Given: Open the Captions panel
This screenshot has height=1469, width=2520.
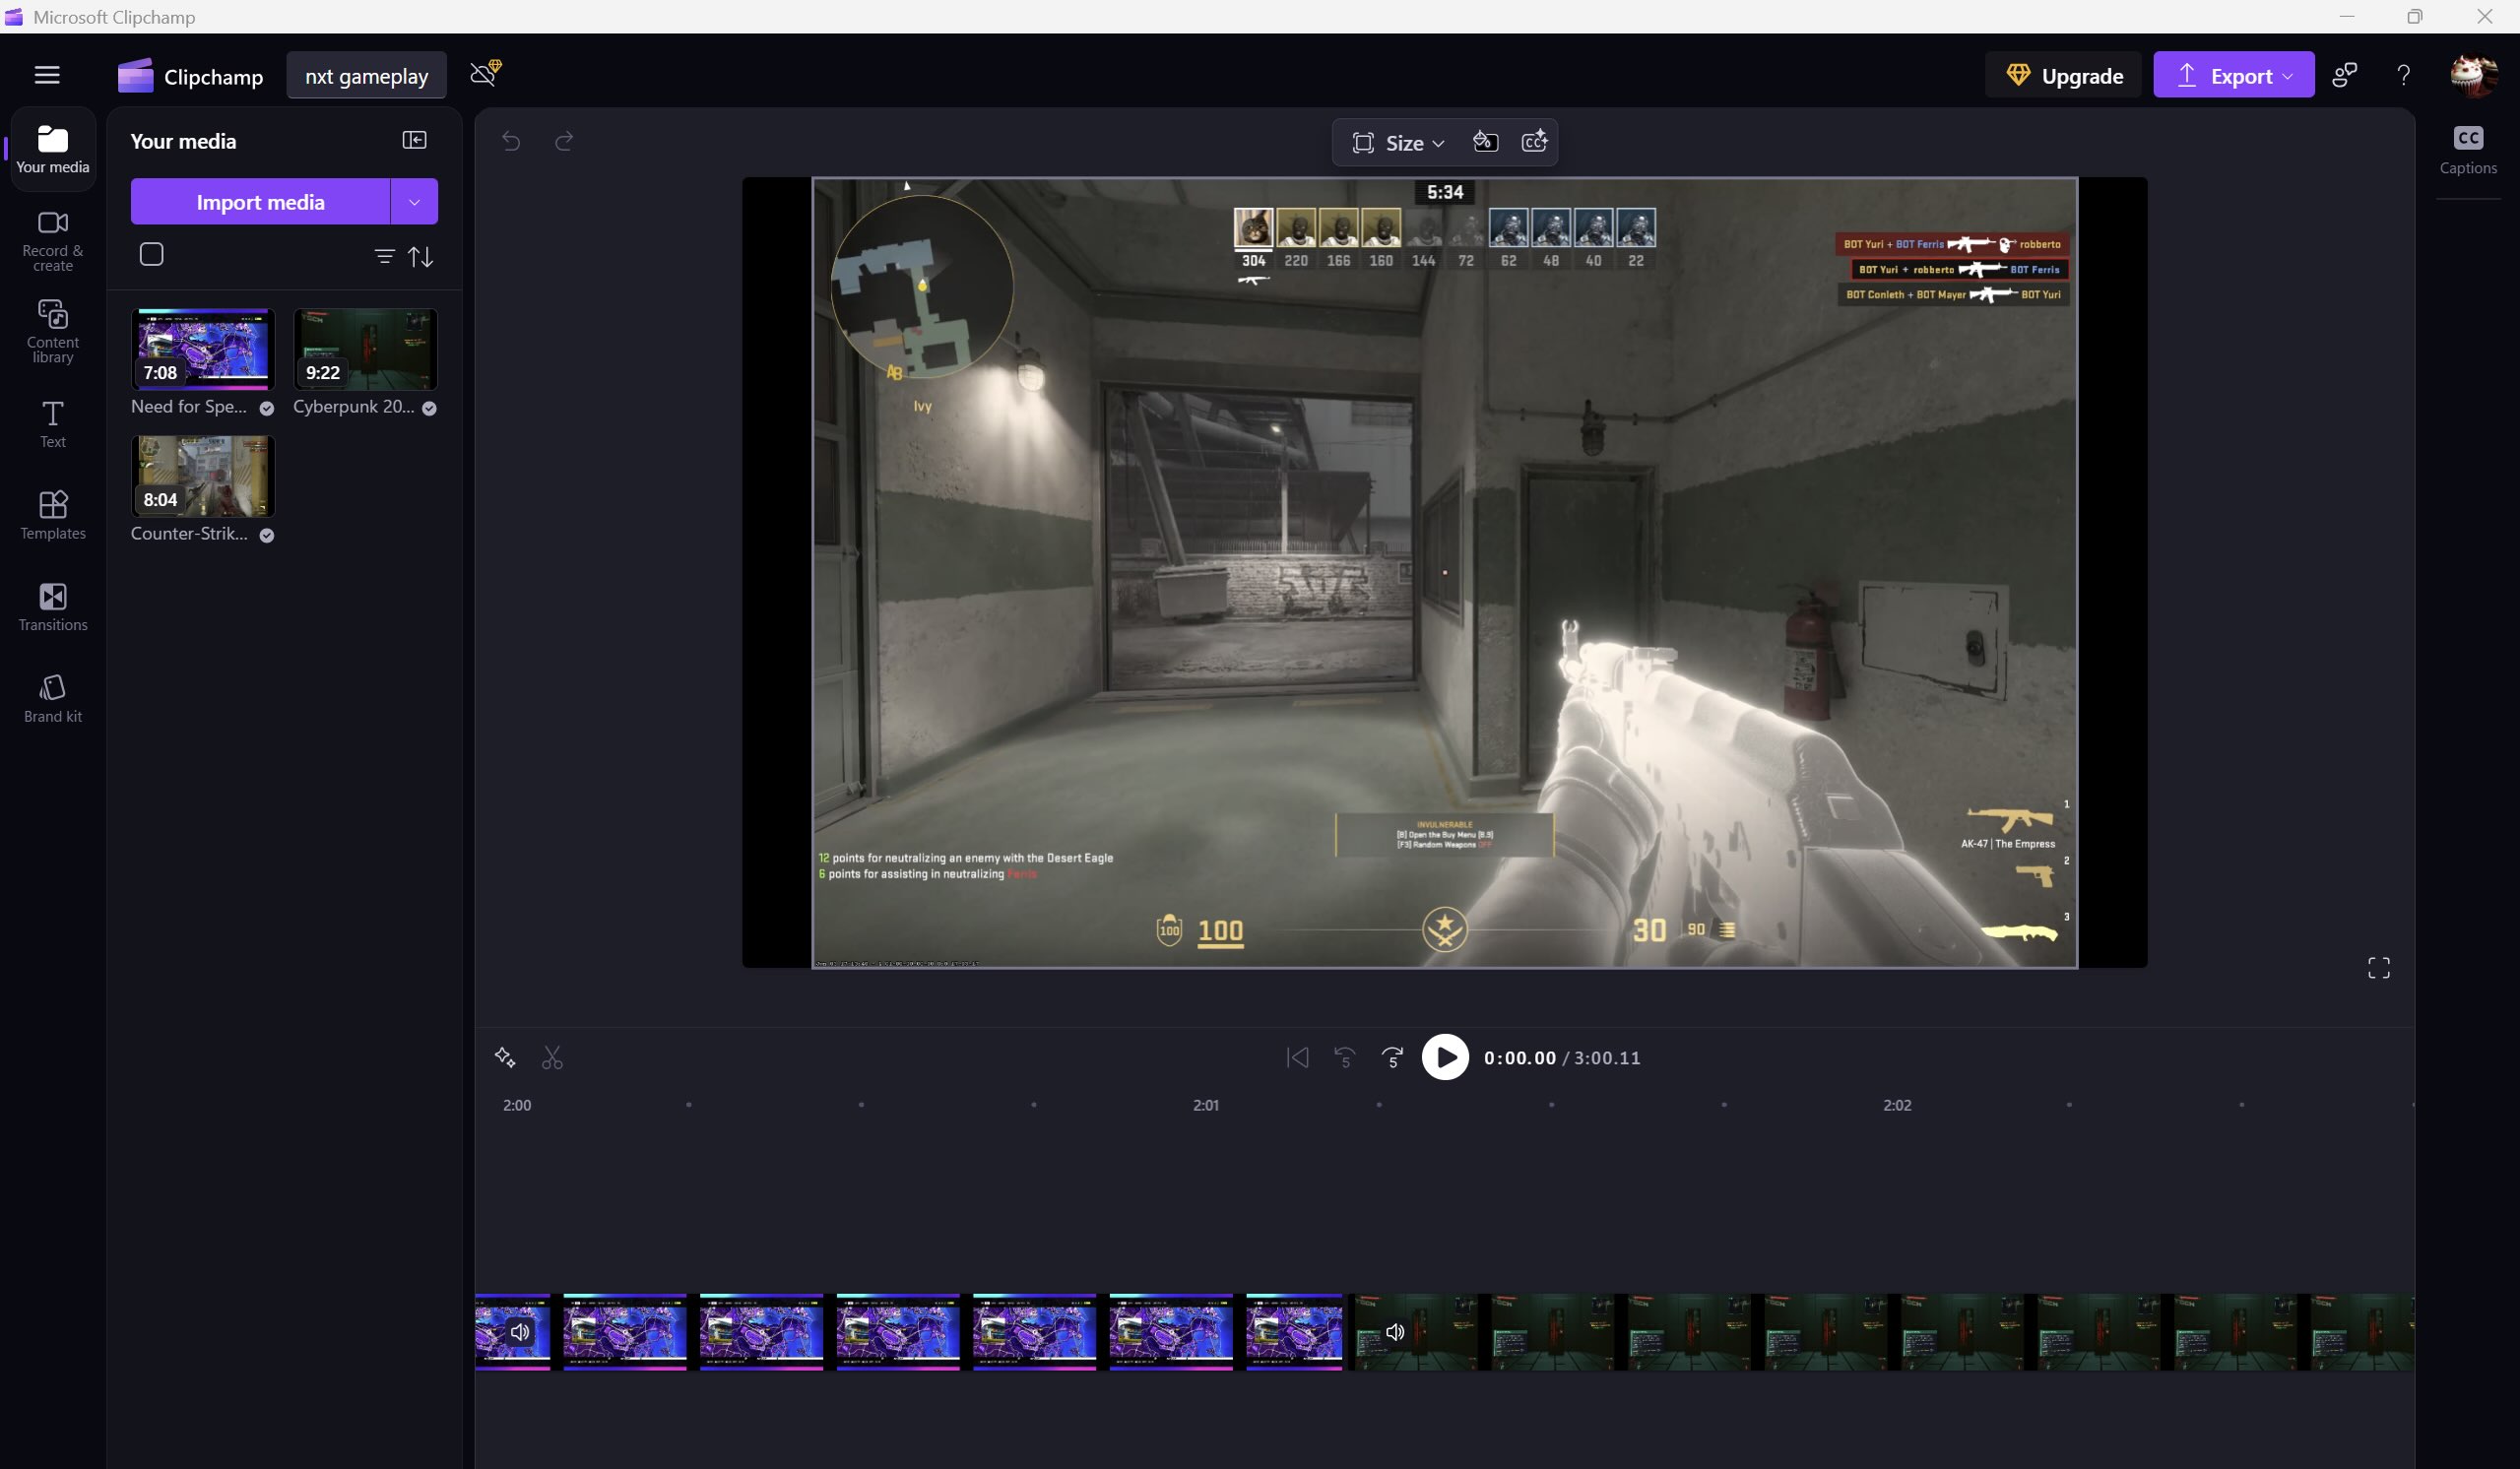Looking at the screenshot, I should [x=2467, y=149].
